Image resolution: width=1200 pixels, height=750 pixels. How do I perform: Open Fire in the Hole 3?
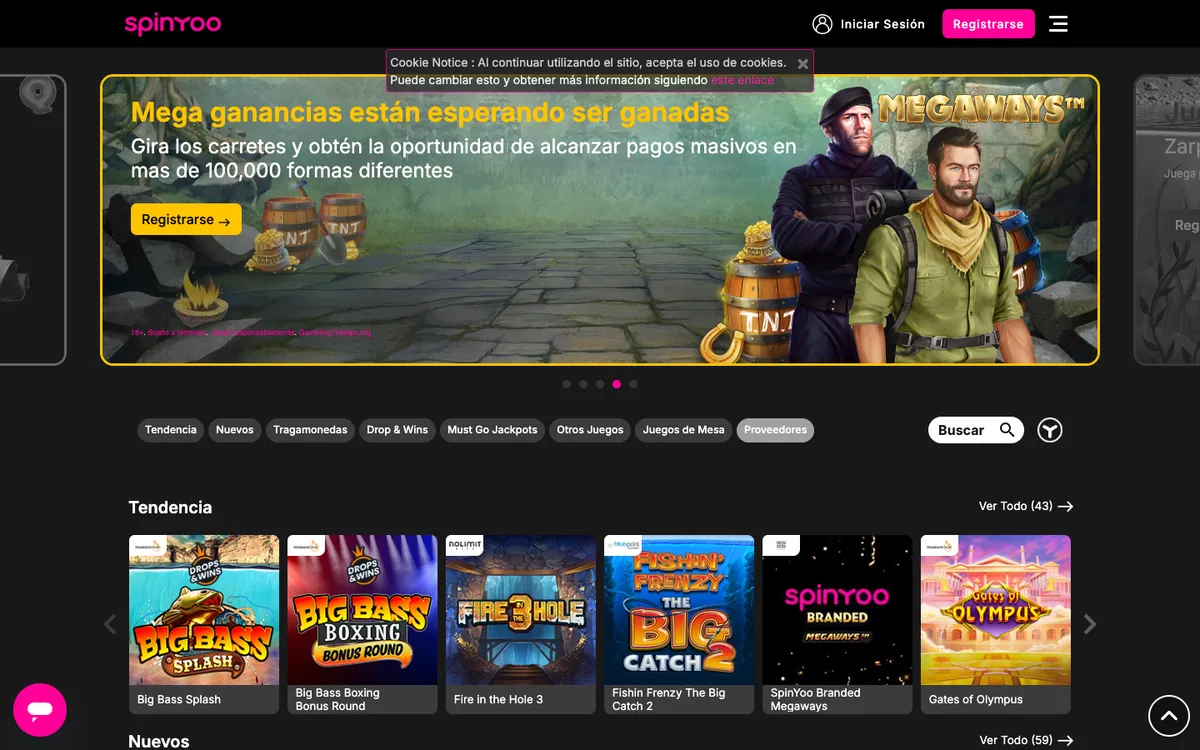[x=521, y=624]
